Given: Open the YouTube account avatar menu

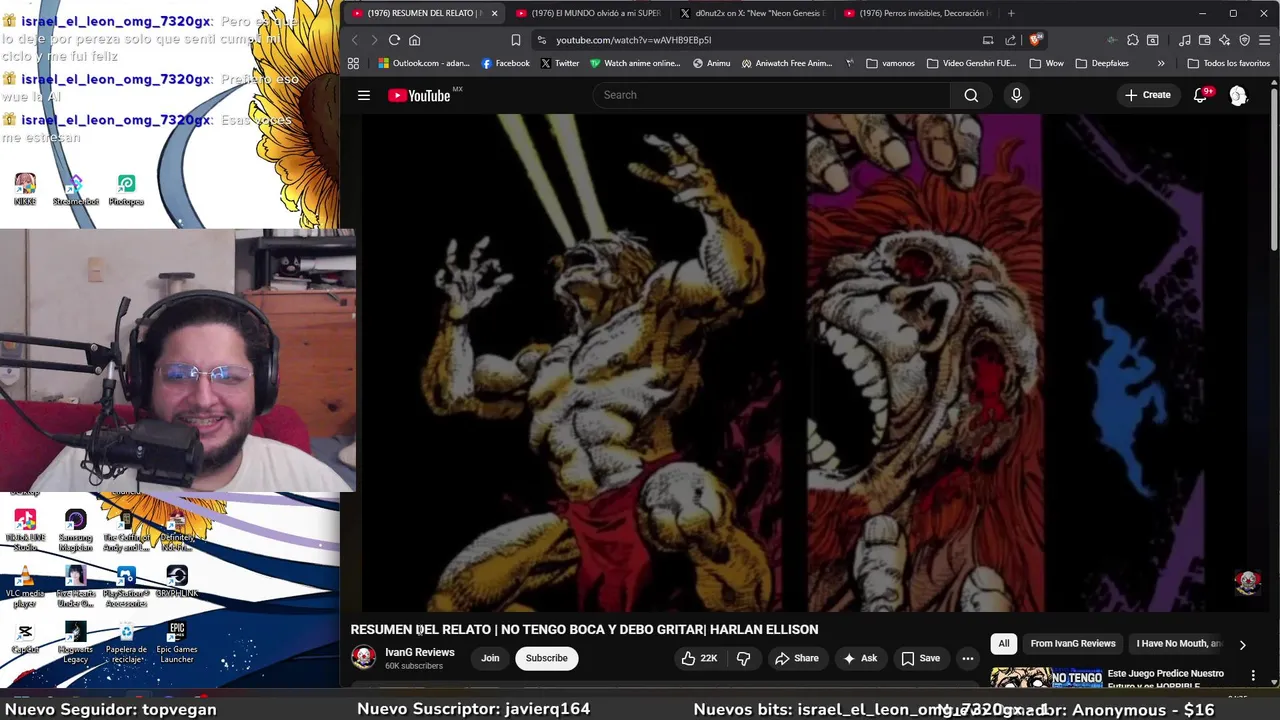Looking at the screenshot, I should 1238,95.
